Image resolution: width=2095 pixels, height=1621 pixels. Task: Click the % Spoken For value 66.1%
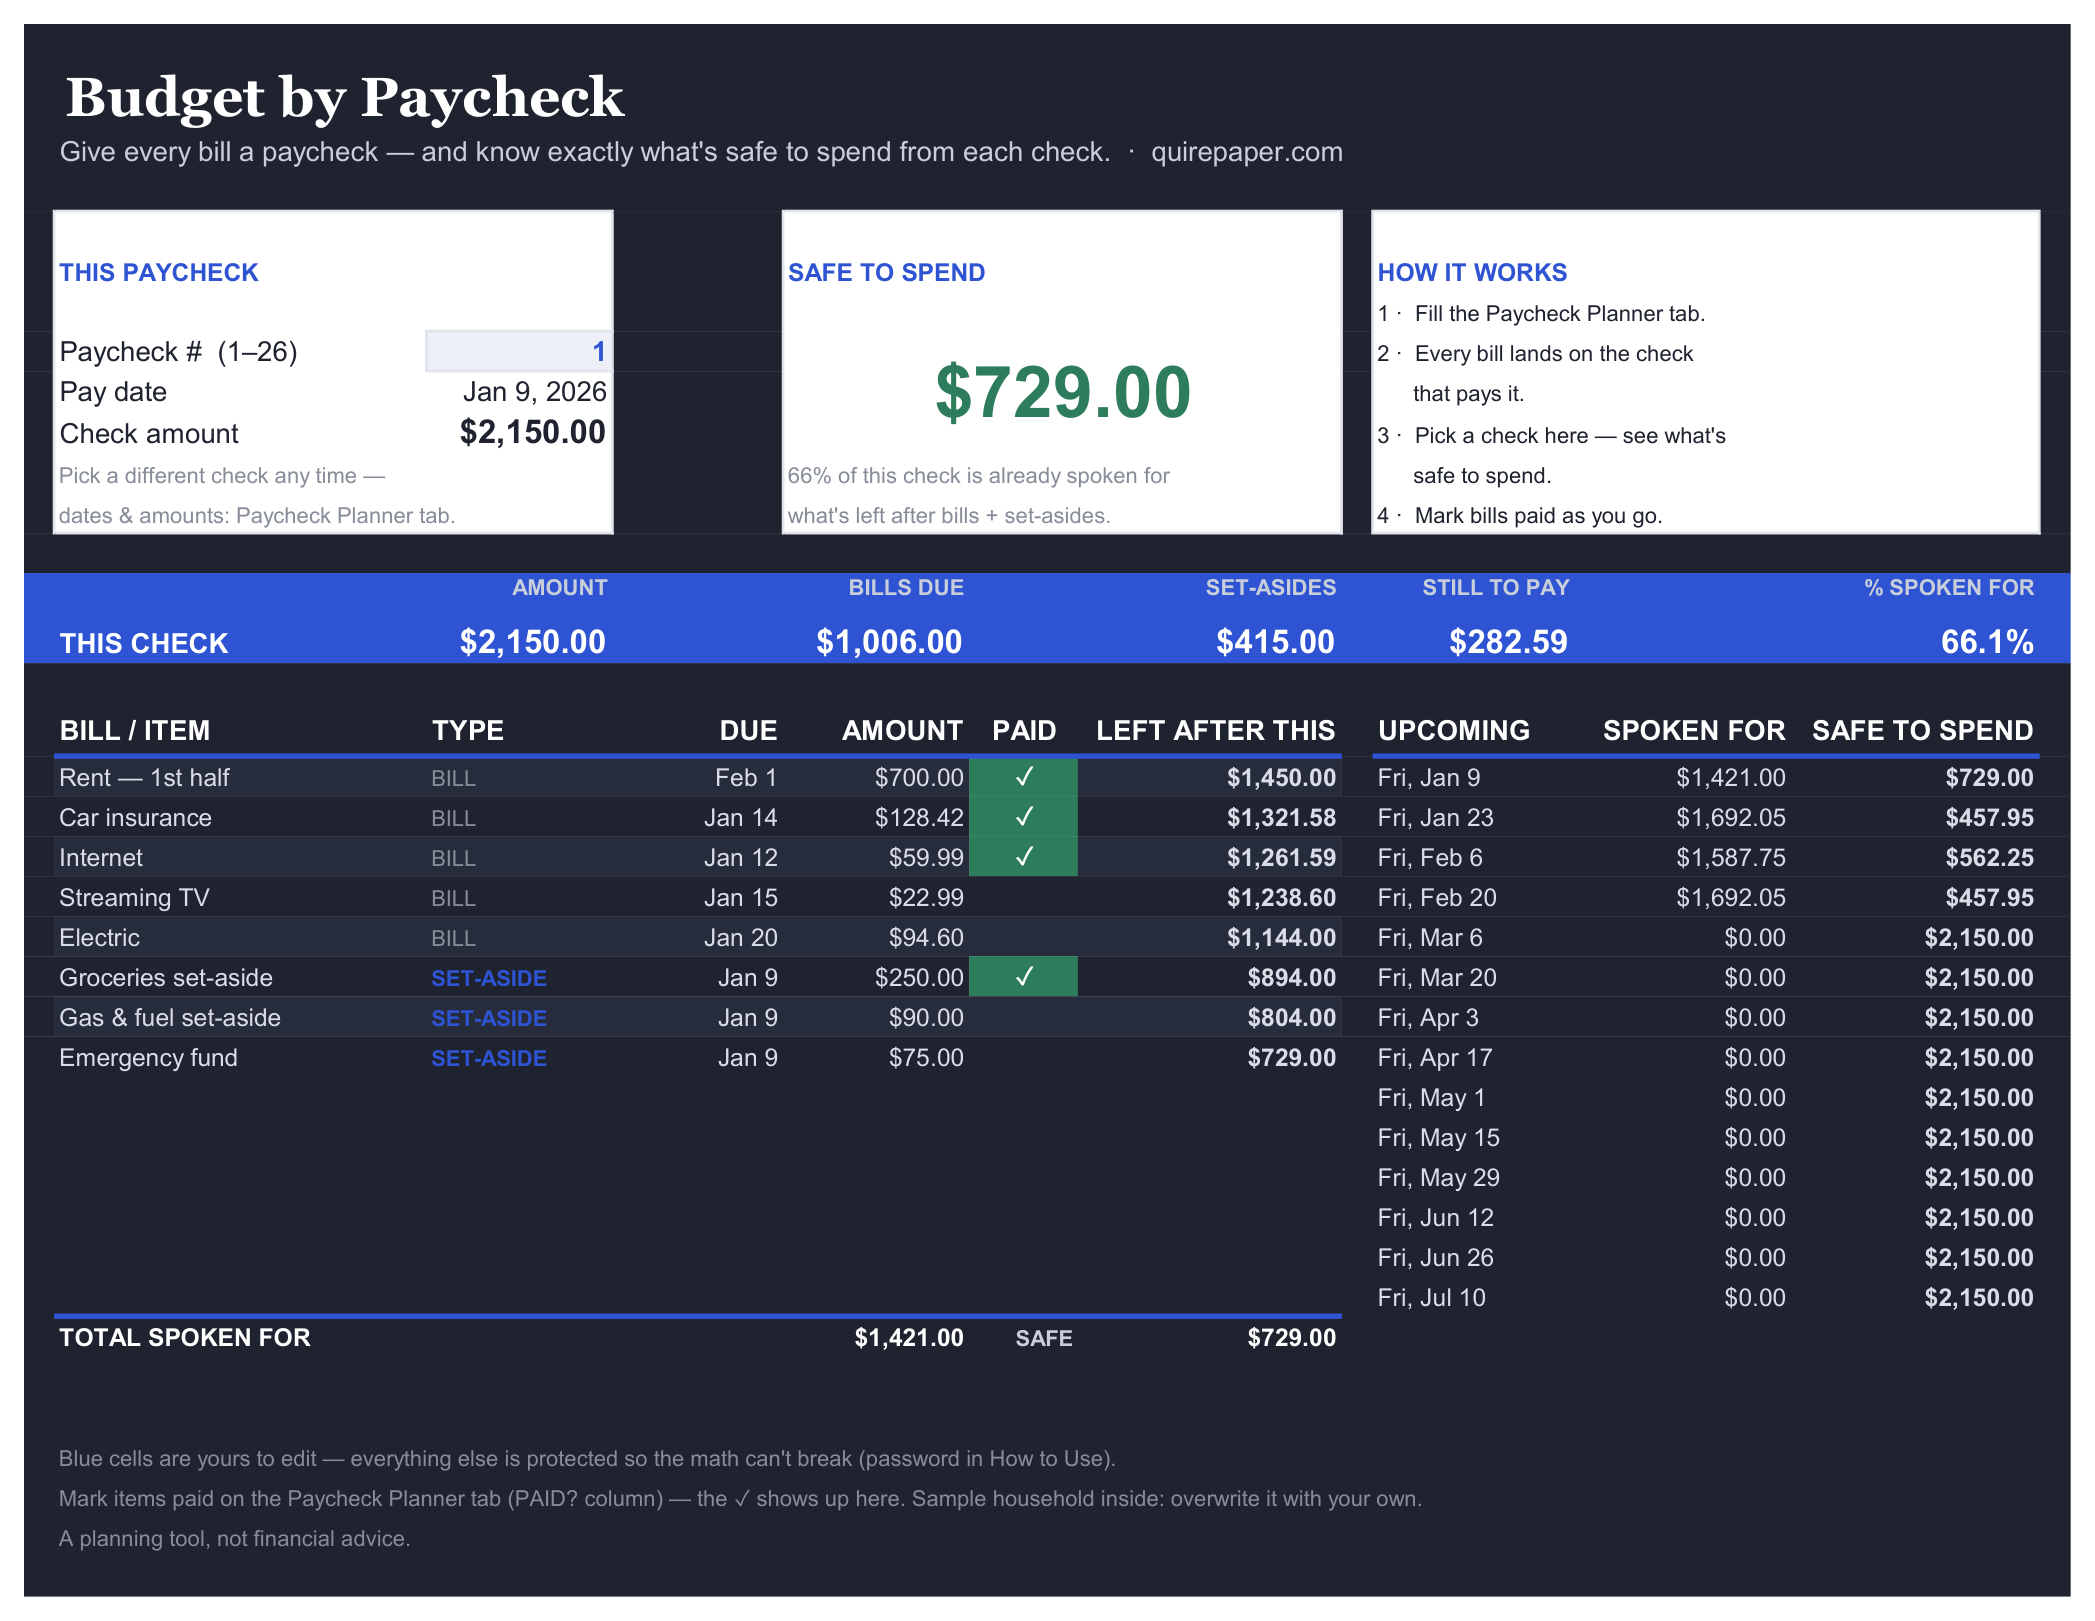point(1987,641)
